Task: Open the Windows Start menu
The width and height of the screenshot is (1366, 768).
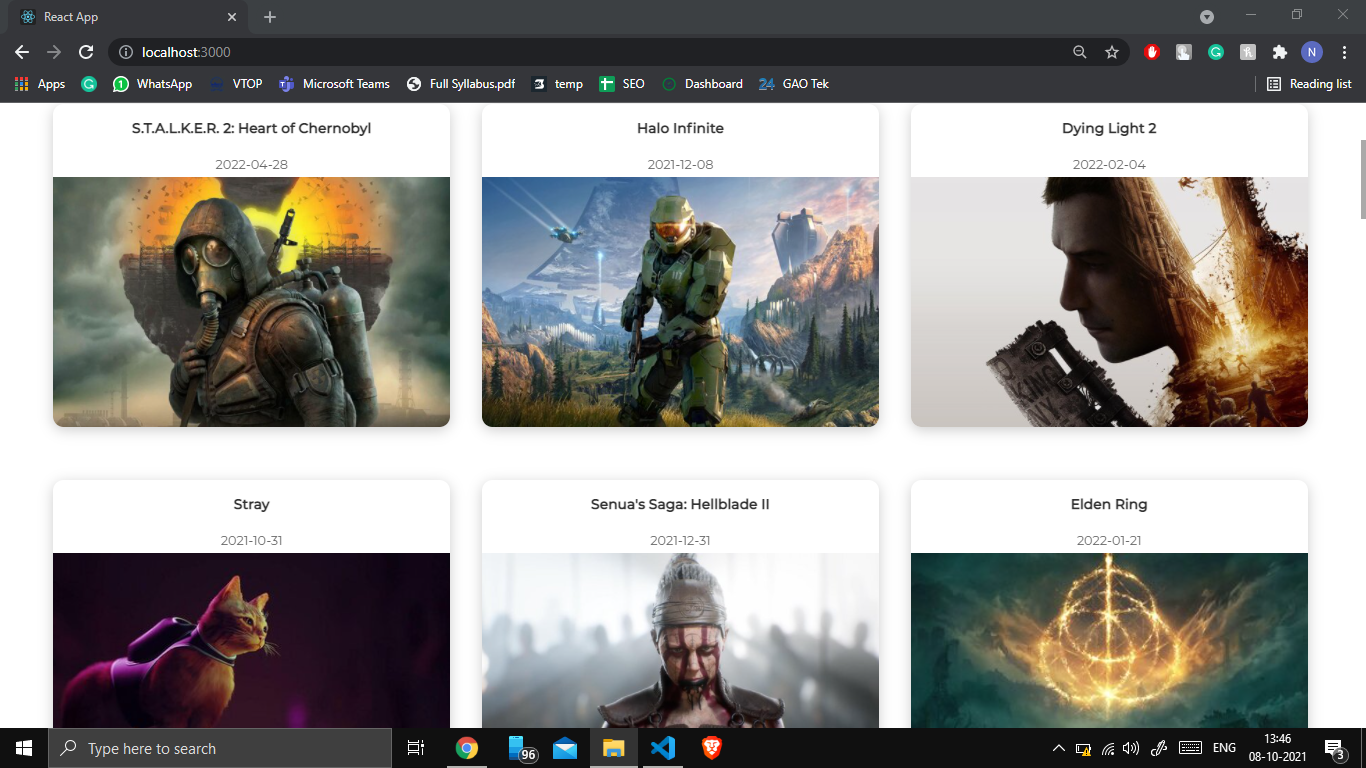Action: (24, 748)
